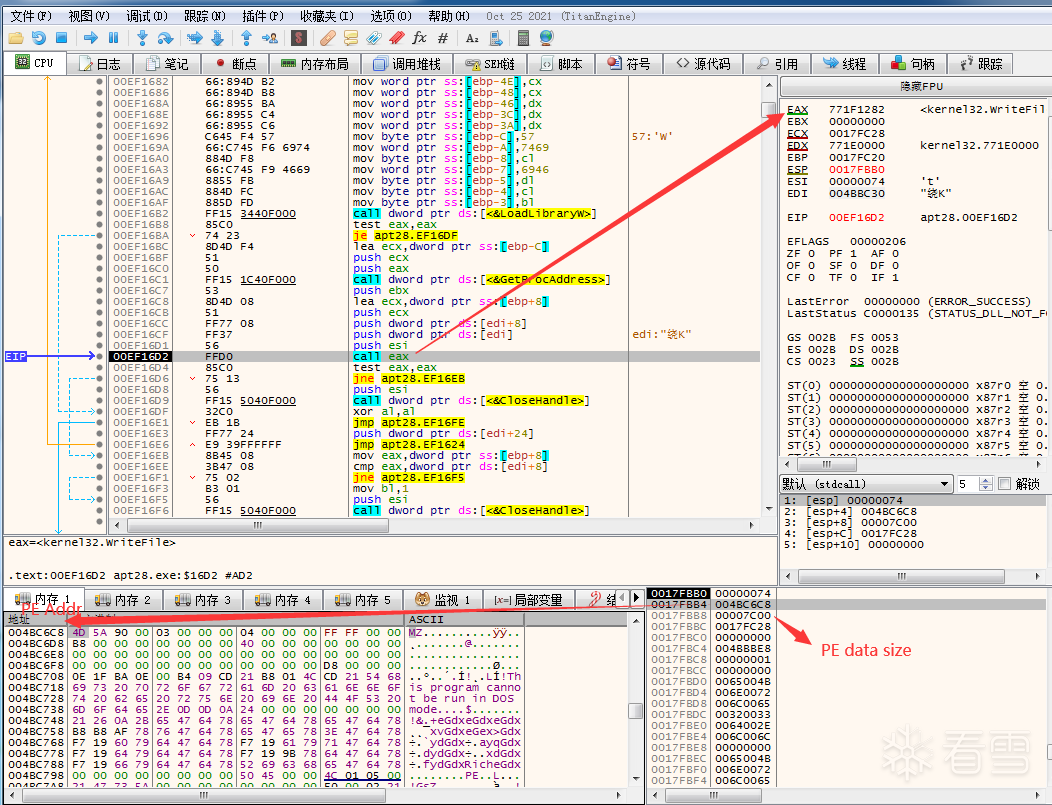This screenshot has width=1052, height=805.
Task: Click the 隐藏FPU button
Action: click(x=915, y=86)
